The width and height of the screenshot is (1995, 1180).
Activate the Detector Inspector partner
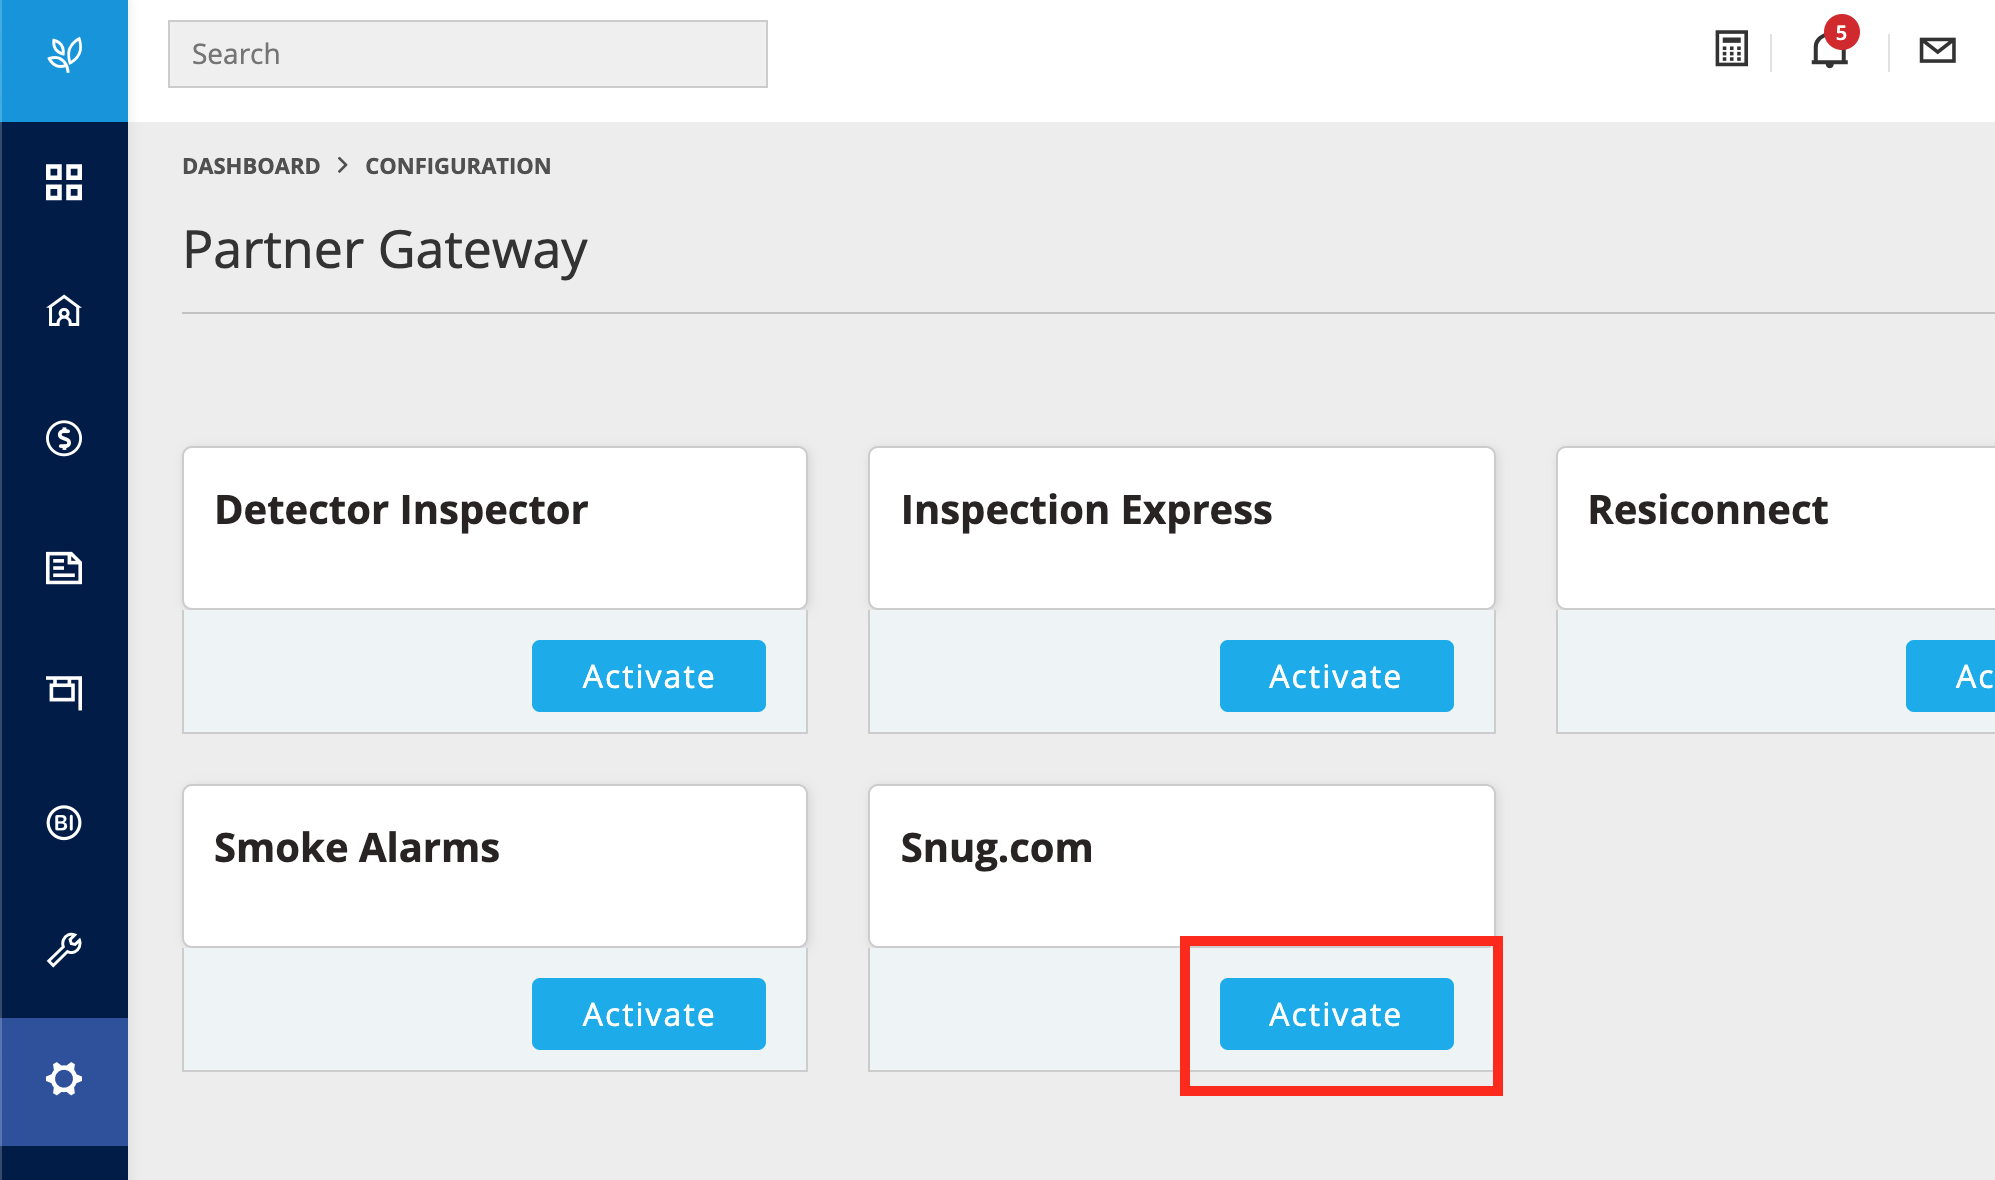pos(648,676)
